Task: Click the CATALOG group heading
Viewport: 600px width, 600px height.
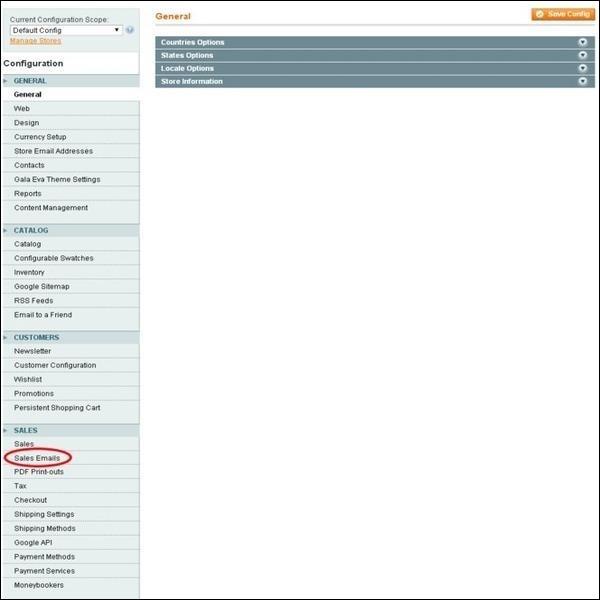Action: [31, 230]
